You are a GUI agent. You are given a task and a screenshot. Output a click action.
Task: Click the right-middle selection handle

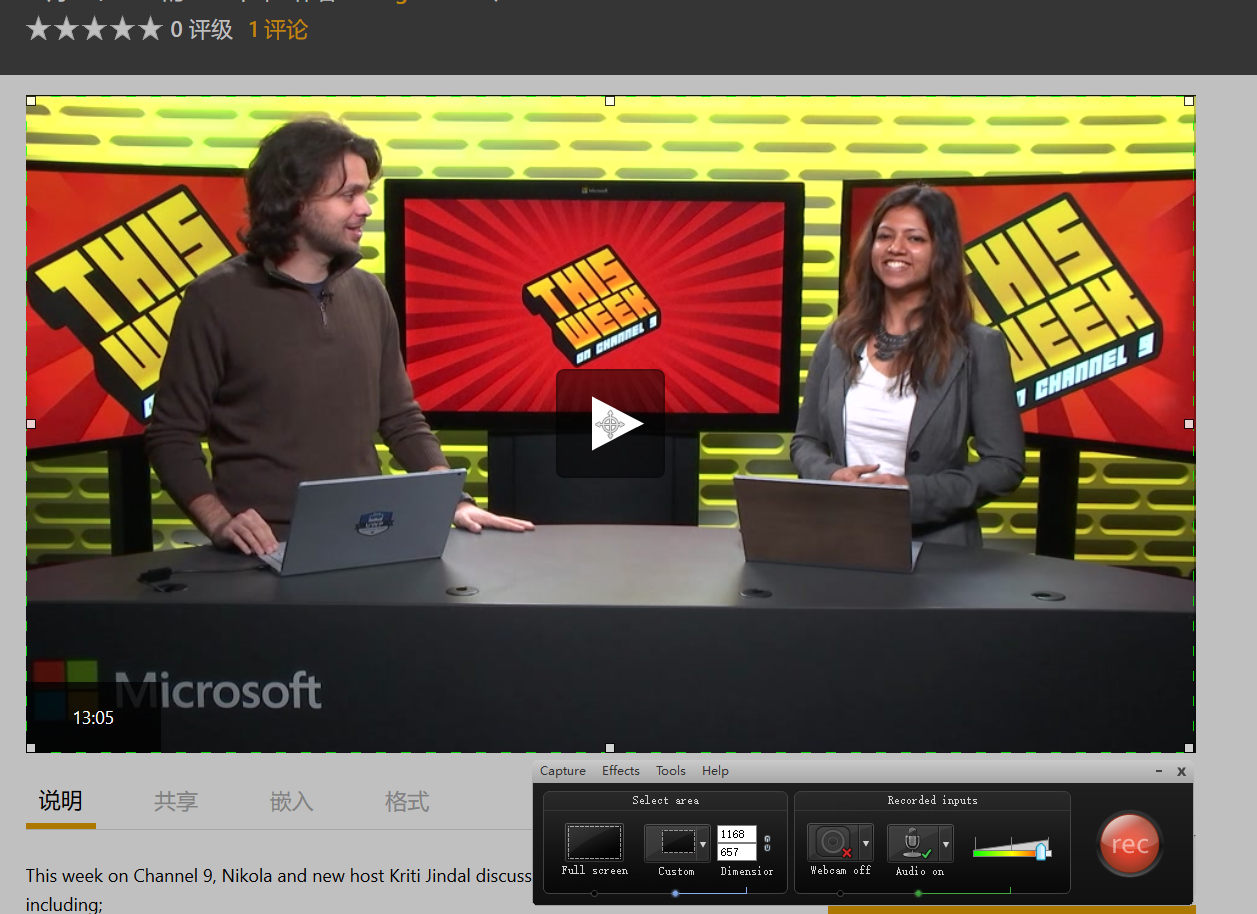1189,424
